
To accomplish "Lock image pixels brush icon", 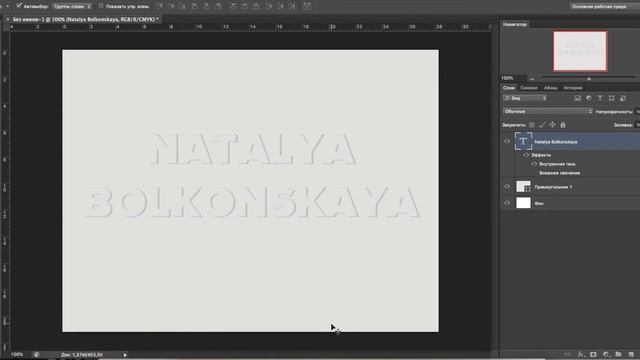I will pyautogui.click(x=542, y=125).
